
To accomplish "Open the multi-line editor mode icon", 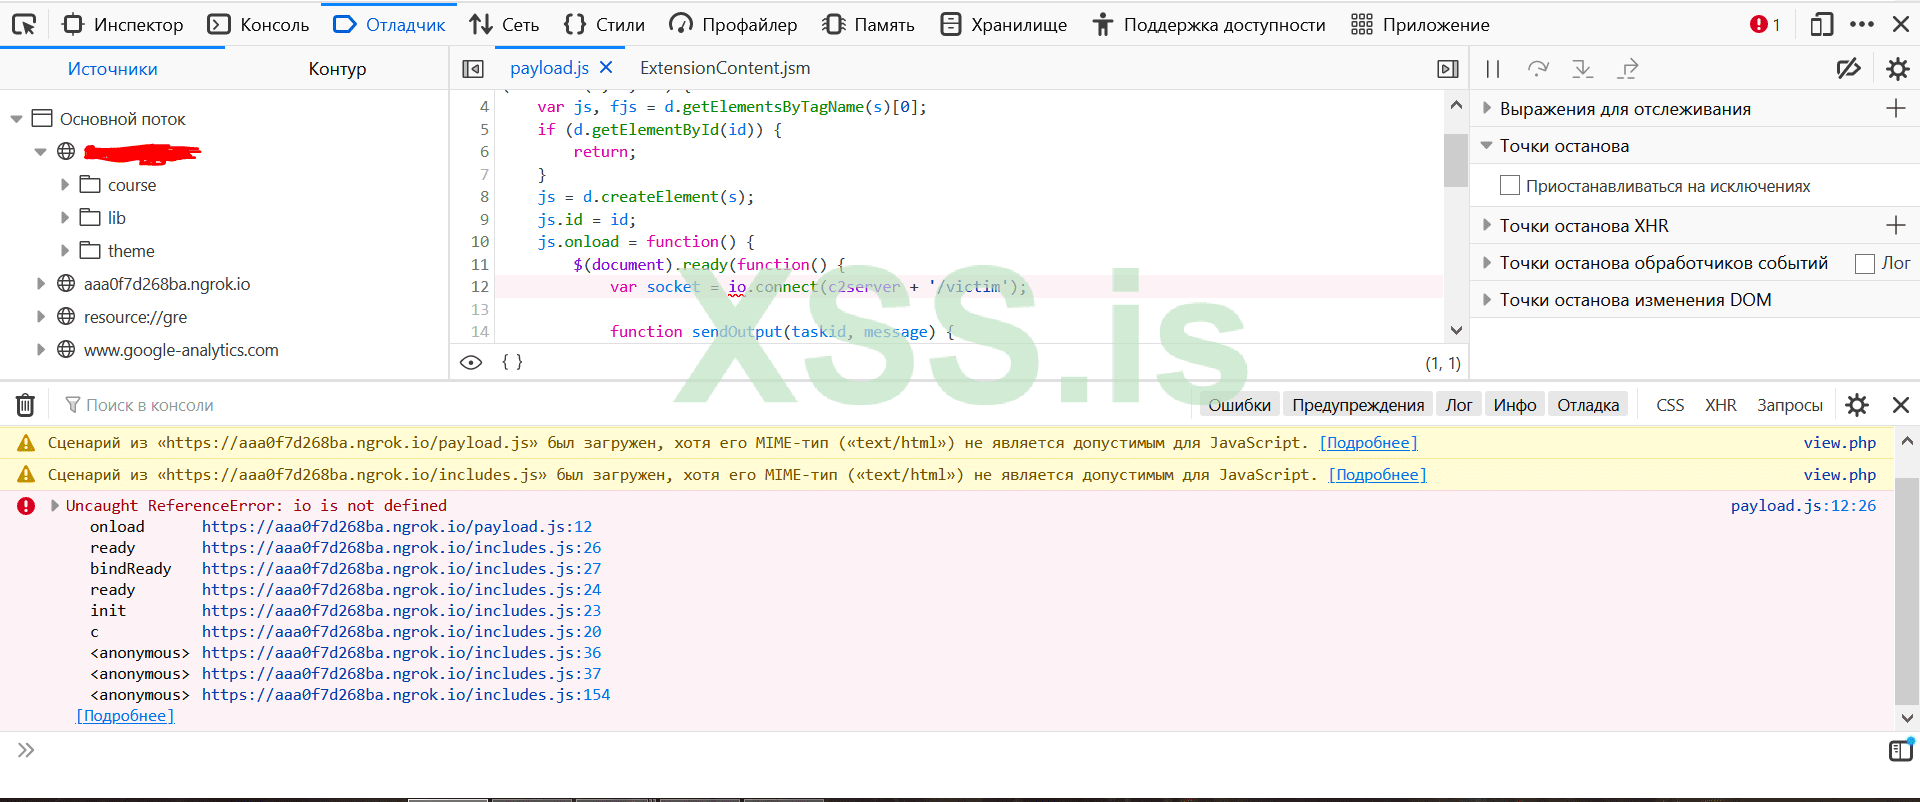I will (1900, 750).
